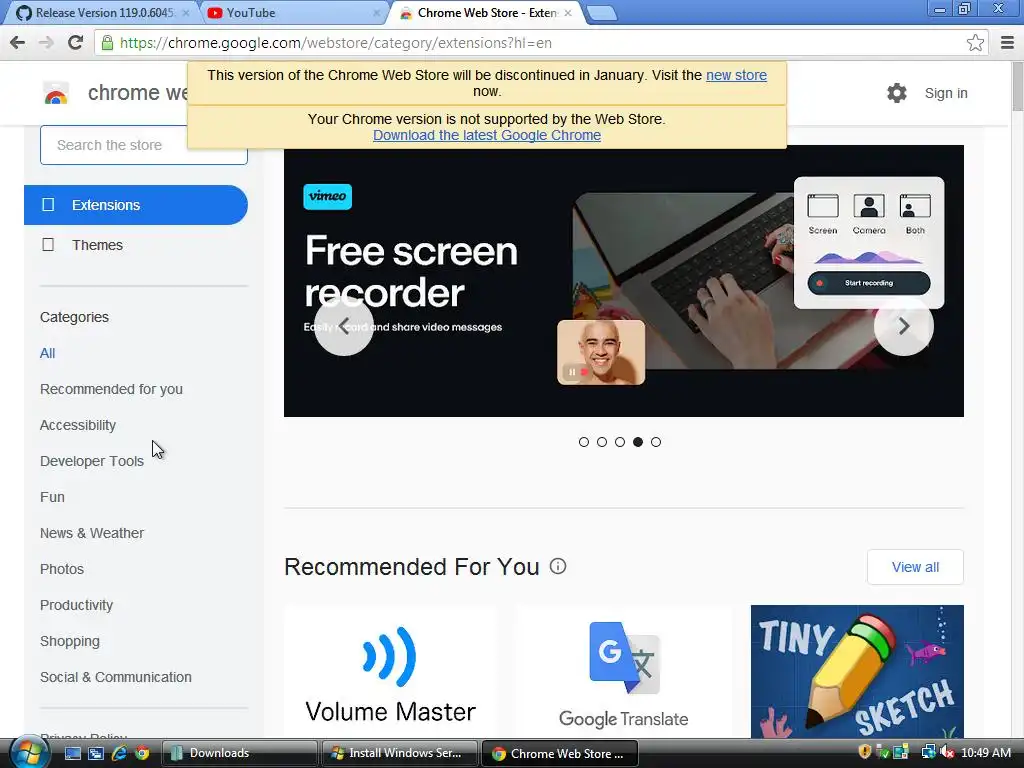Screen dimensions: 1024x768
Task: Click the page vertical scrollbar thumb
Action: click(x=1017, y=87)
